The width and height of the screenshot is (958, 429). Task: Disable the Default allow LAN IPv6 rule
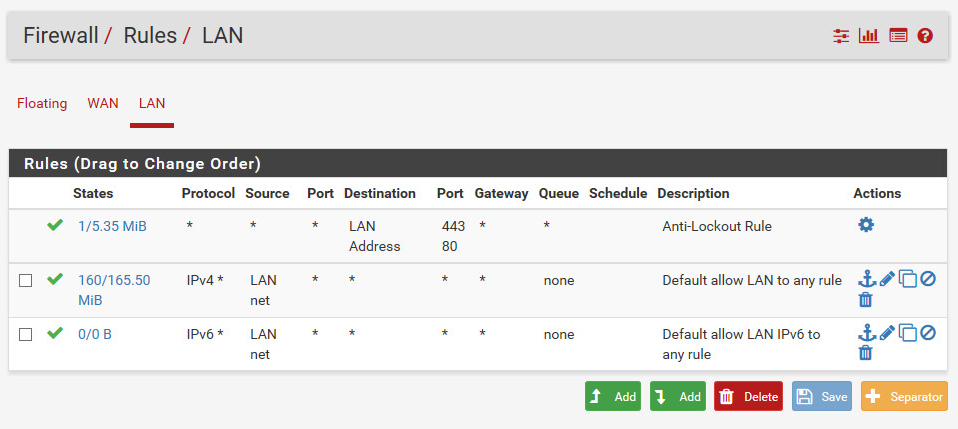(x=928, y=332)
